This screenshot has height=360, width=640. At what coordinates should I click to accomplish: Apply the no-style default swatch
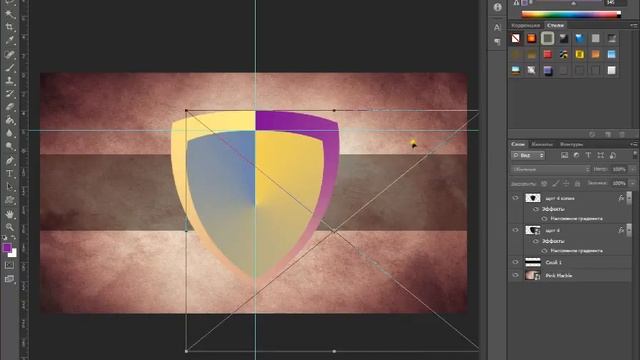pos(516,38)
